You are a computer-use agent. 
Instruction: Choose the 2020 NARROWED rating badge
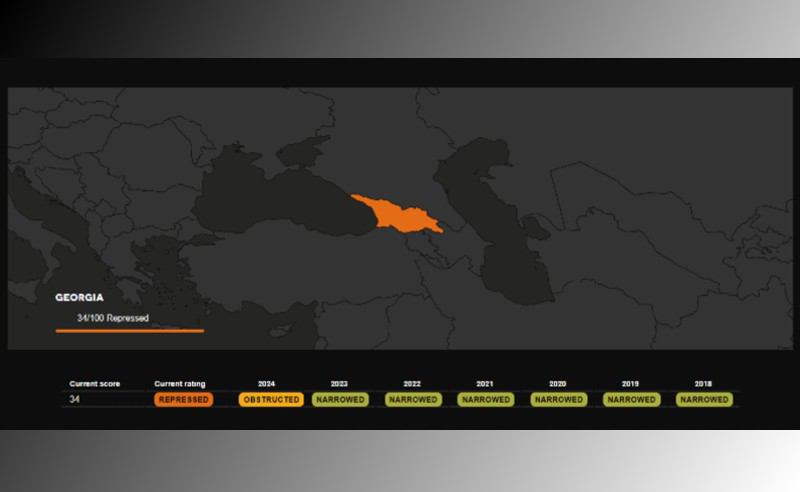coord(558,399)
